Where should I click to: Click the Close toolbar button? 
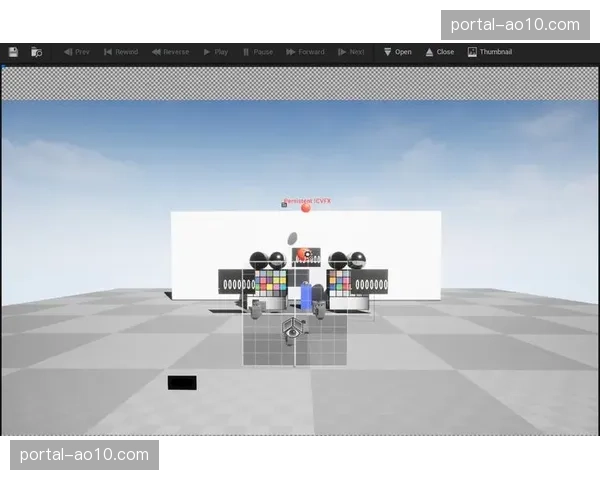[440, 52]
